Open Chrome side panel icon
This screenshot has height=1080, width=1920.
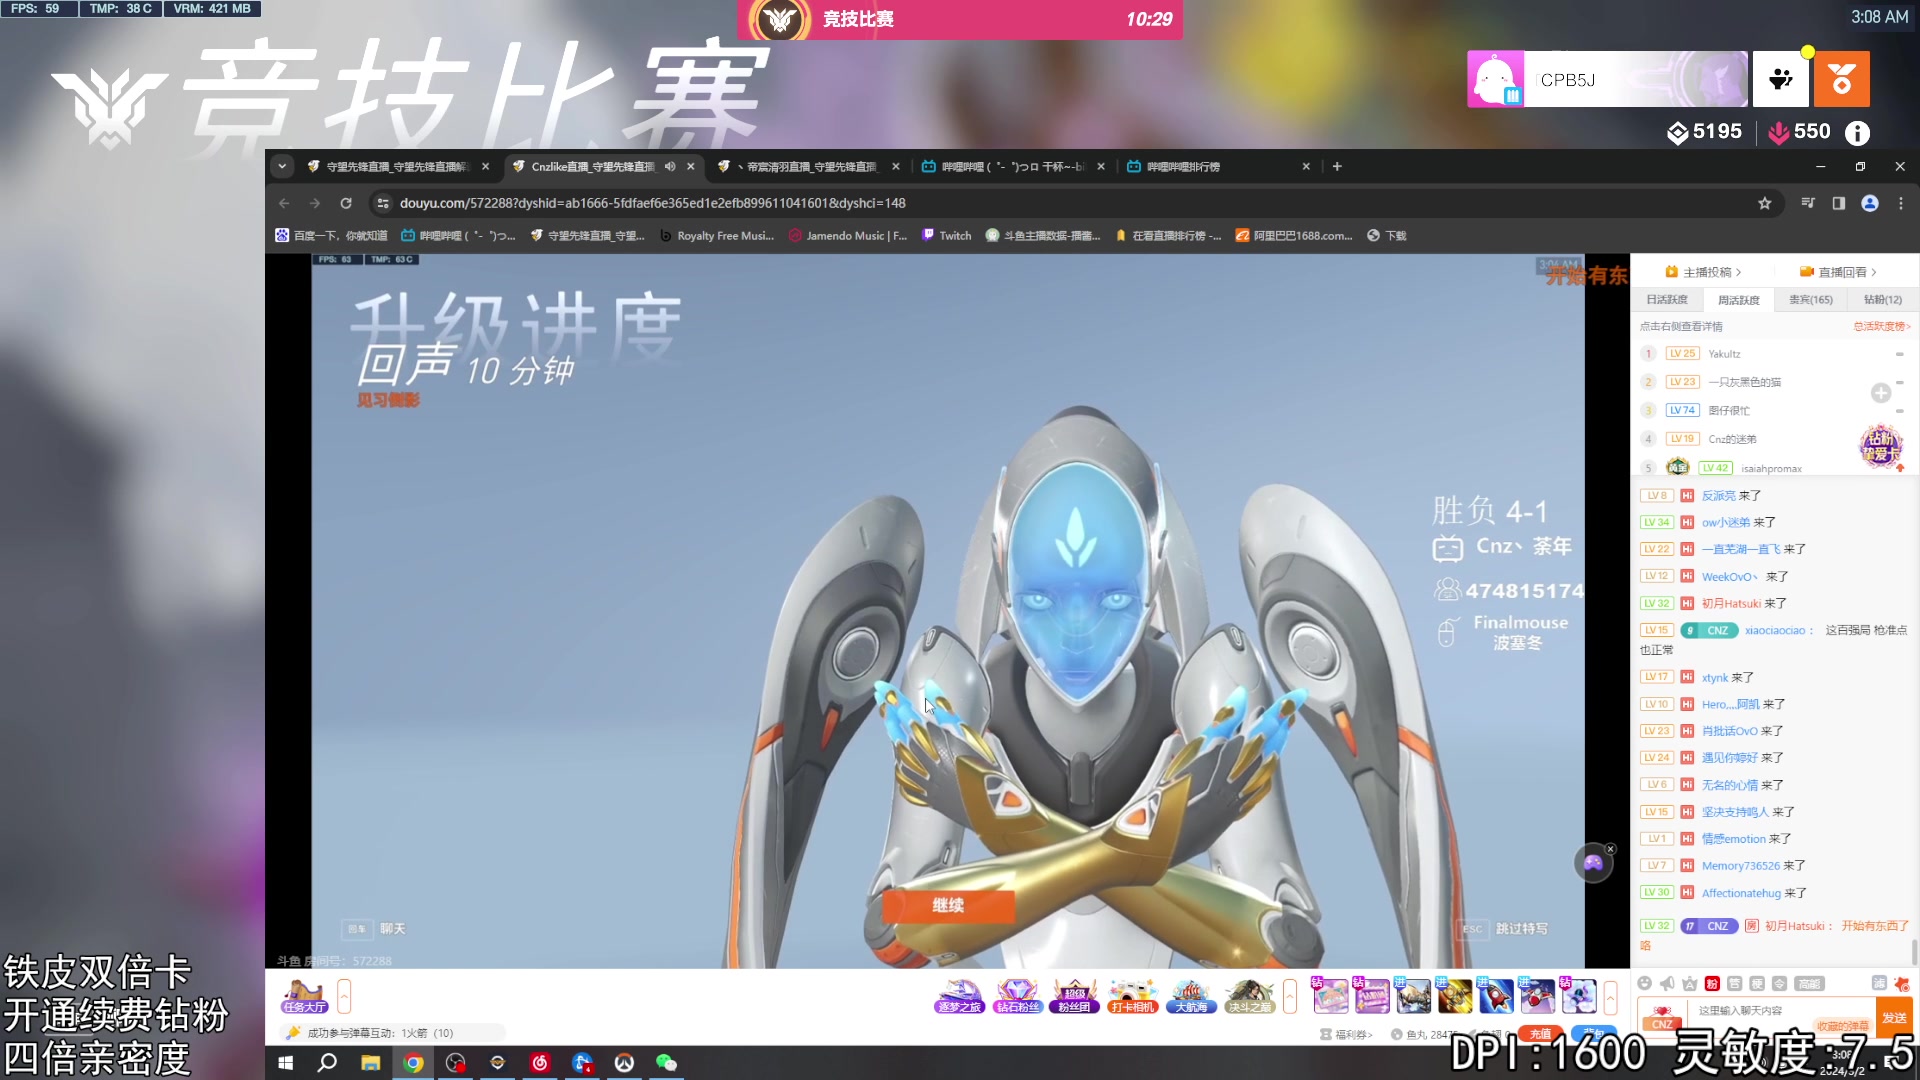(1838, 203)
